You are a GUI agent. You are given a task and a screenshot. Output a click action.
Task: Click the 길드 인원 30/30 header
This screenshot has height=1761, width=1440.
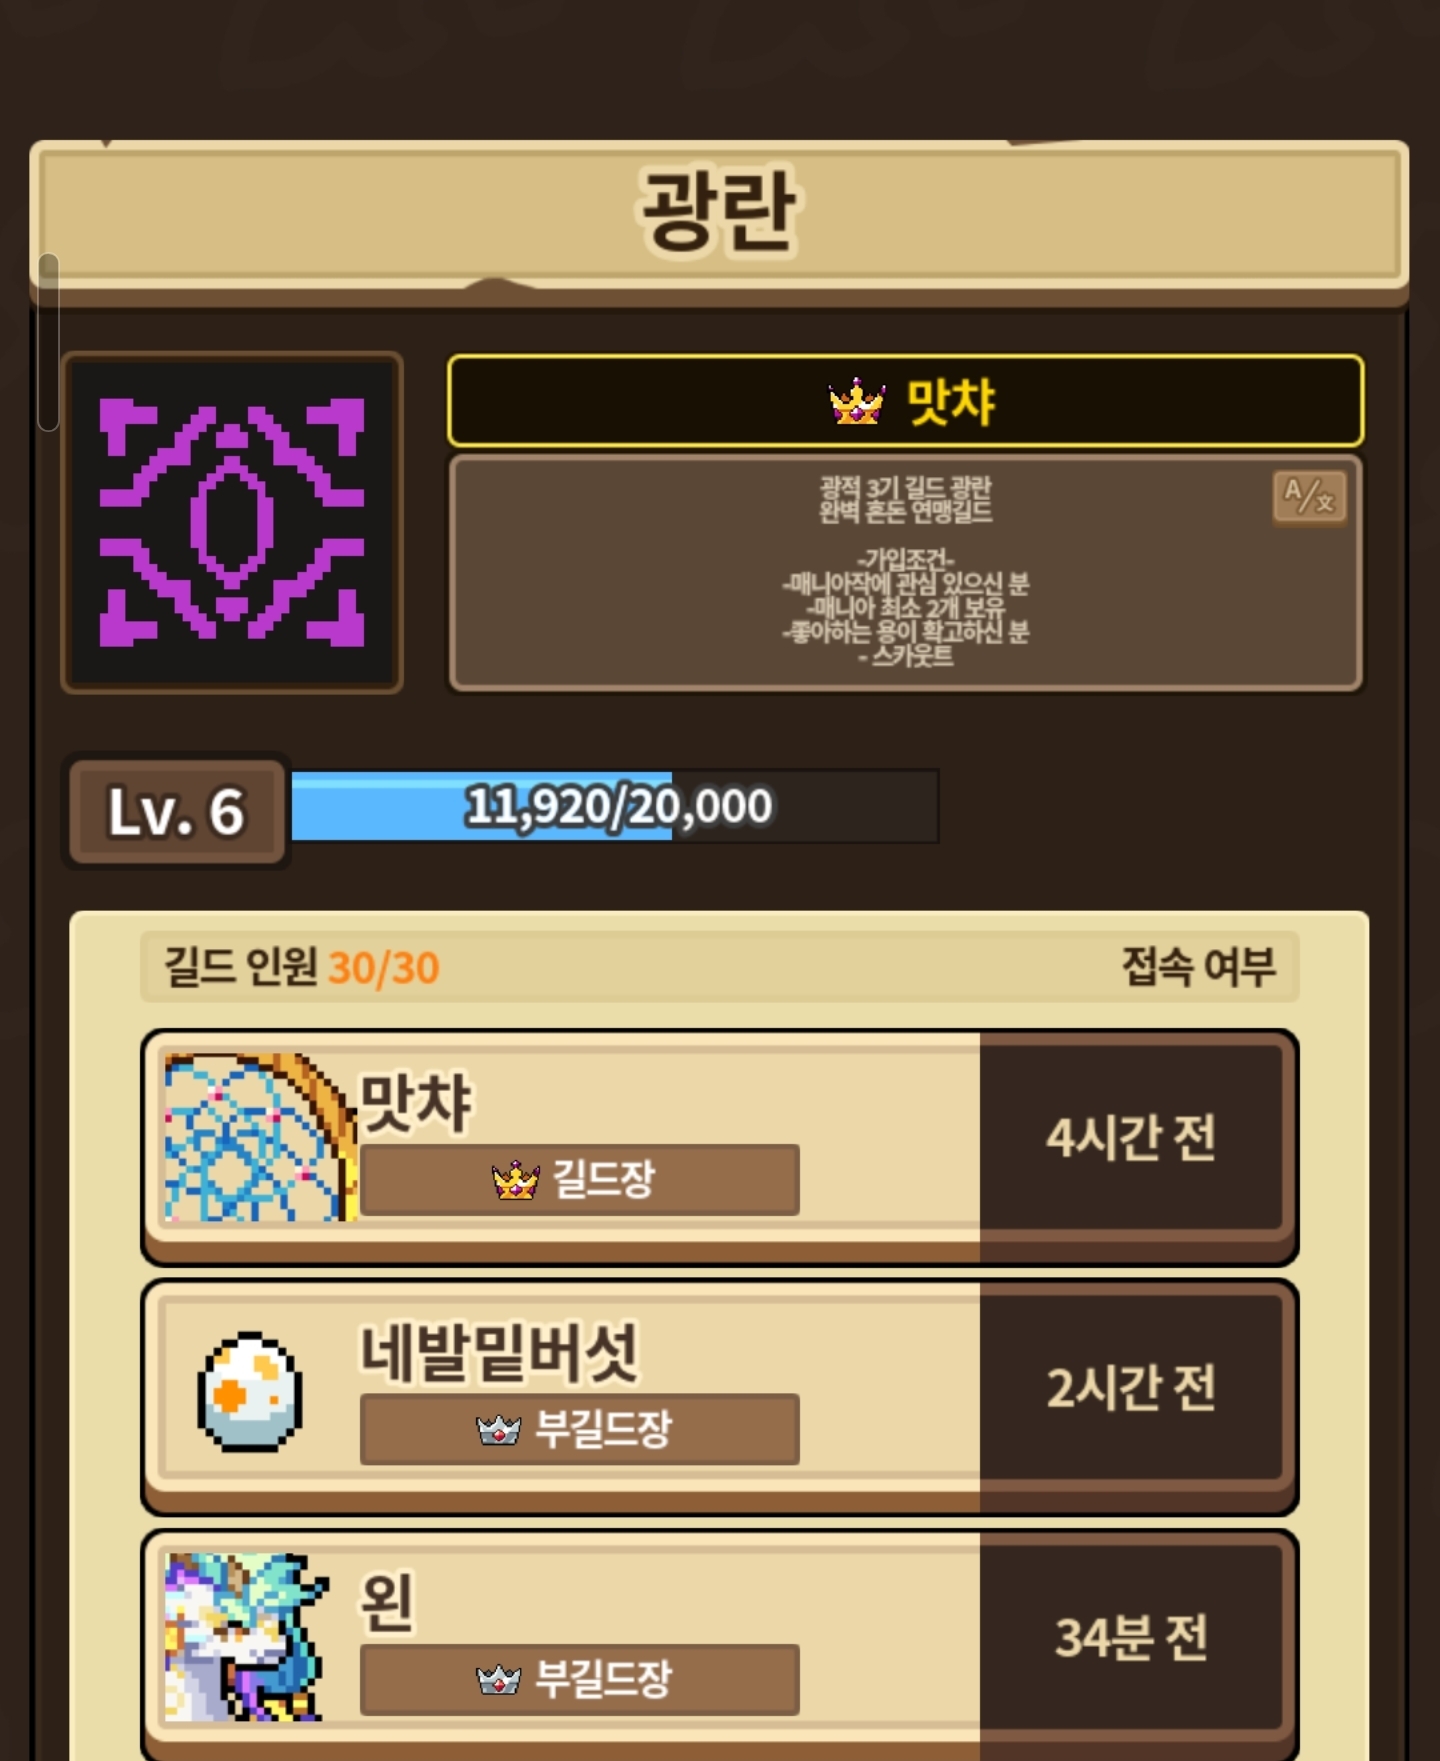(302, 967)
